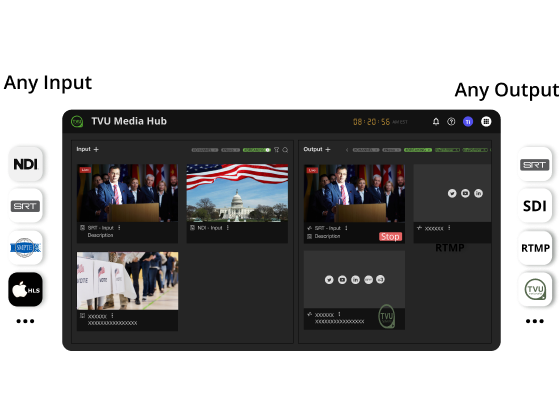Viewport: 559px width, 416px height.
Task: Toggle the green filter pill in the Input header
Action: [257, 150]
